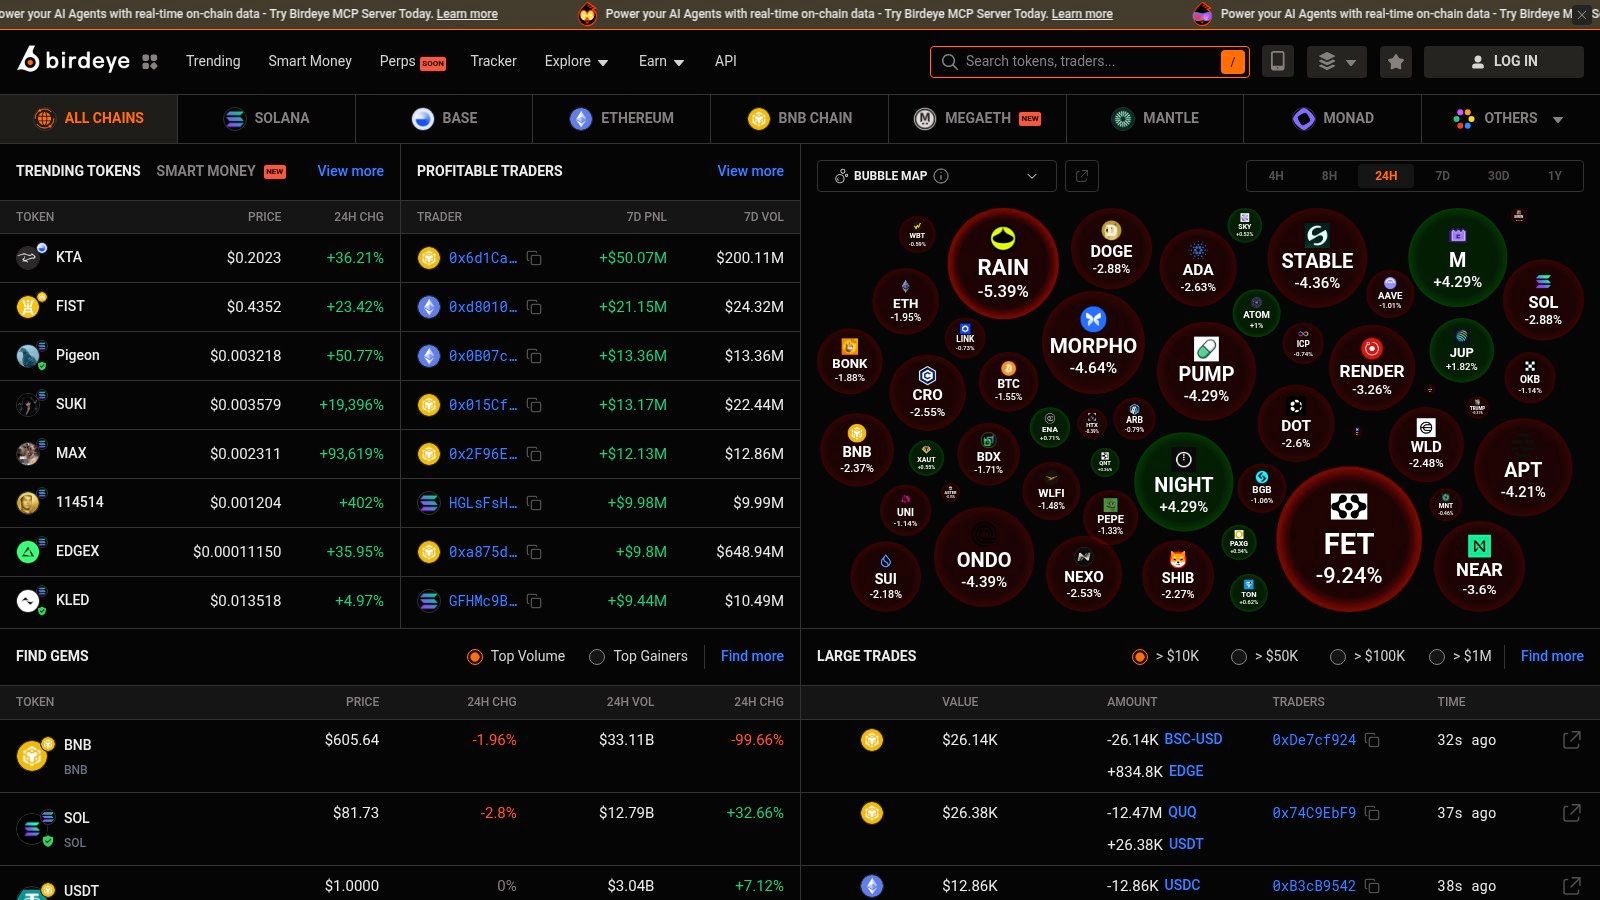
Task: Select the FET bubble
Action: [1348, 541]
